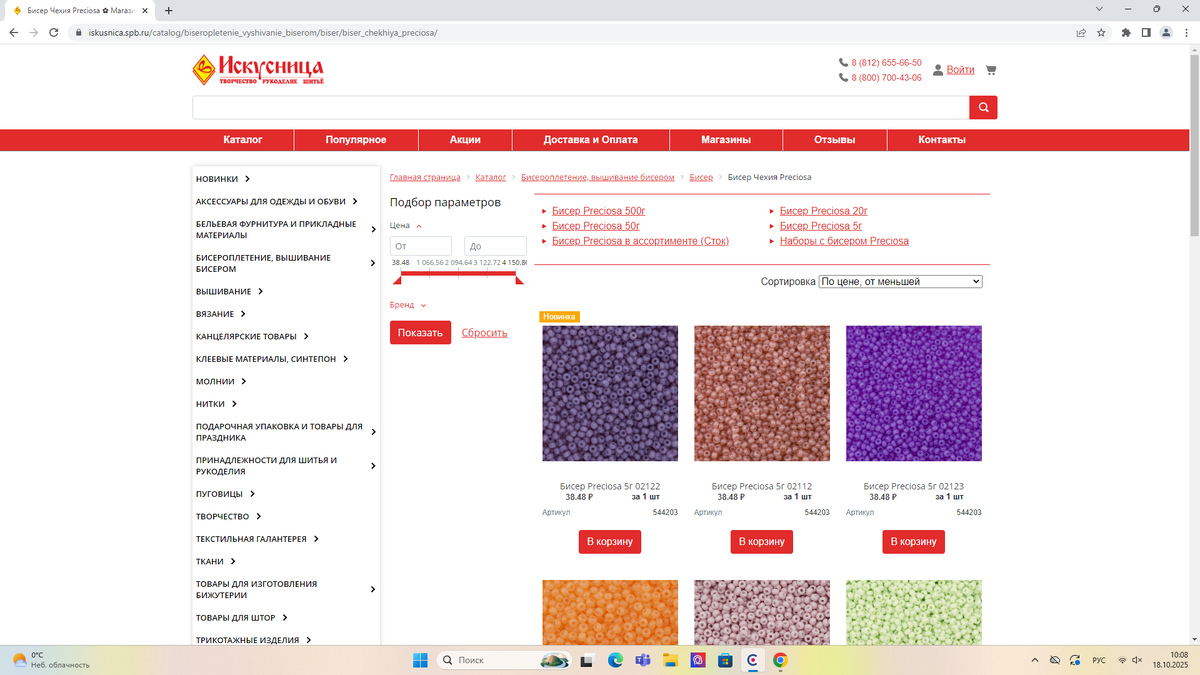
Task: Click the От minimum price field
Action: [421, 246]
